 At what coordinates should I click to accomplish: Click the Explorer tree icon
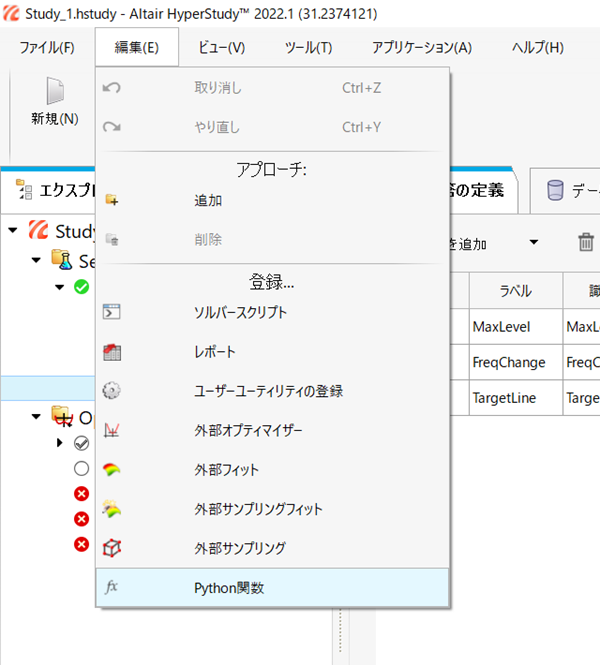click(x=24, y=189)
